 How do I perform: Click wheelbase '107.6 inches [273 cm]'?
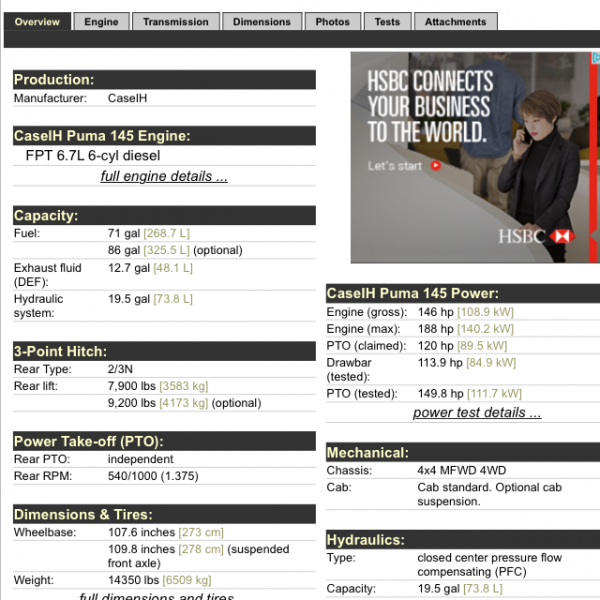click(x=166, y=532)
